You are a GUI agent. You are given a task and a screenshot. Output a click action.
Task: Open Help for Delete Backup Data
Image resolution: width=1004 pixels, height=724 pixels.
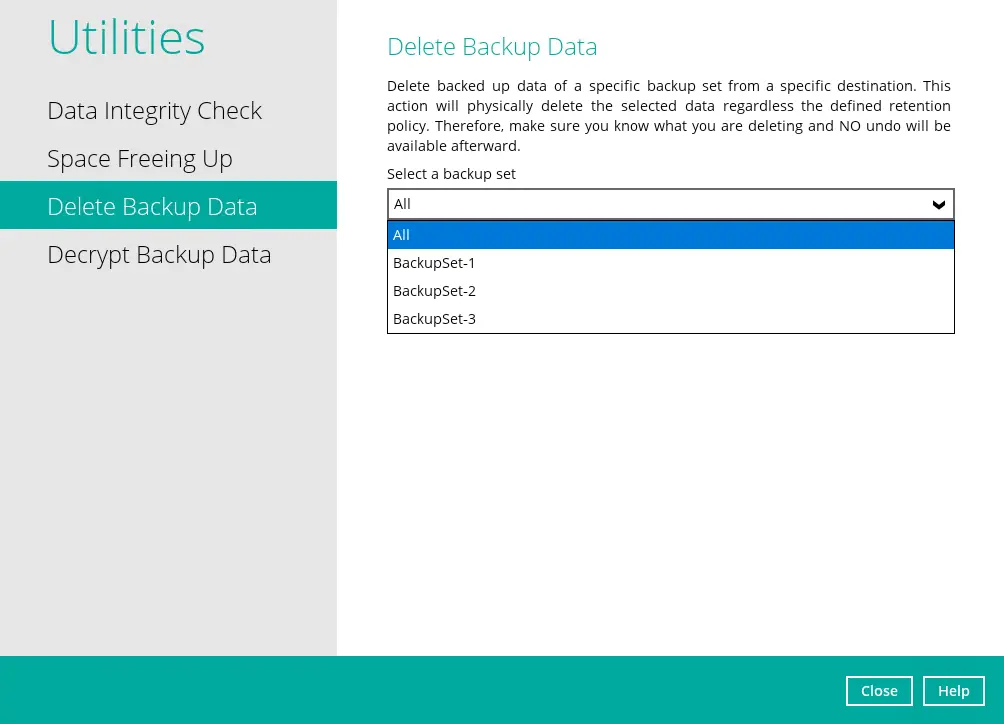pos(953,690)
